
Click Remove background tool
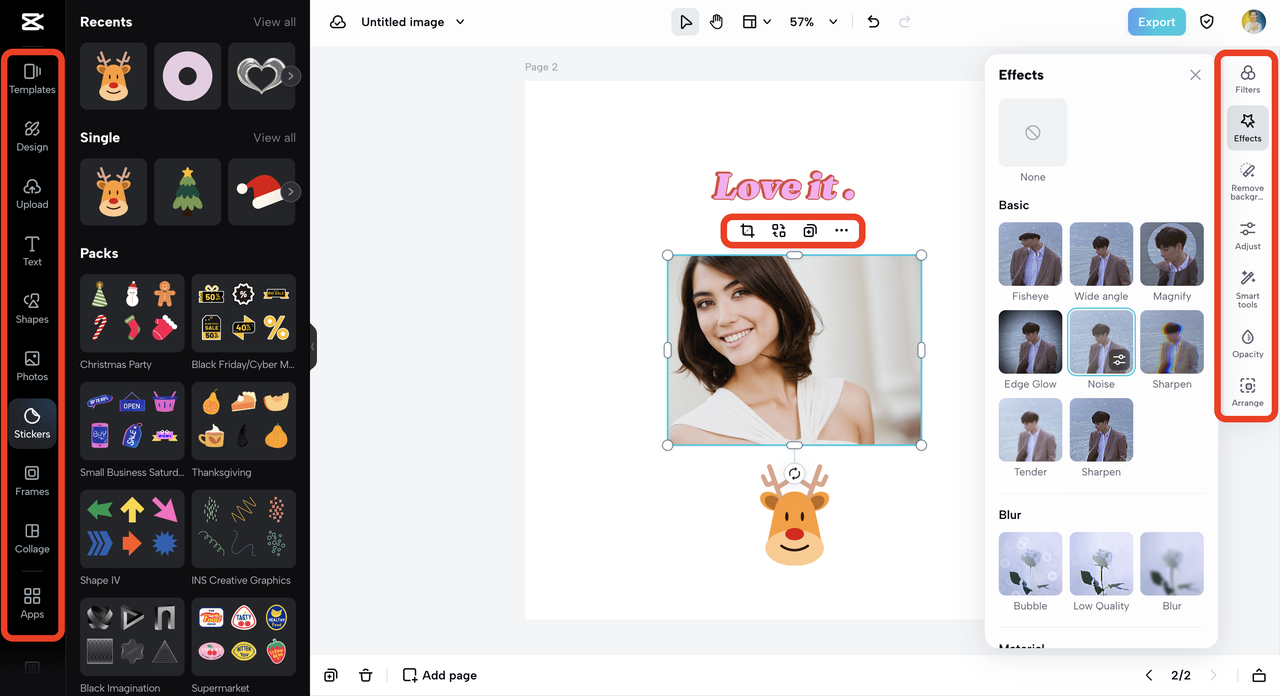click(1247, 181)
